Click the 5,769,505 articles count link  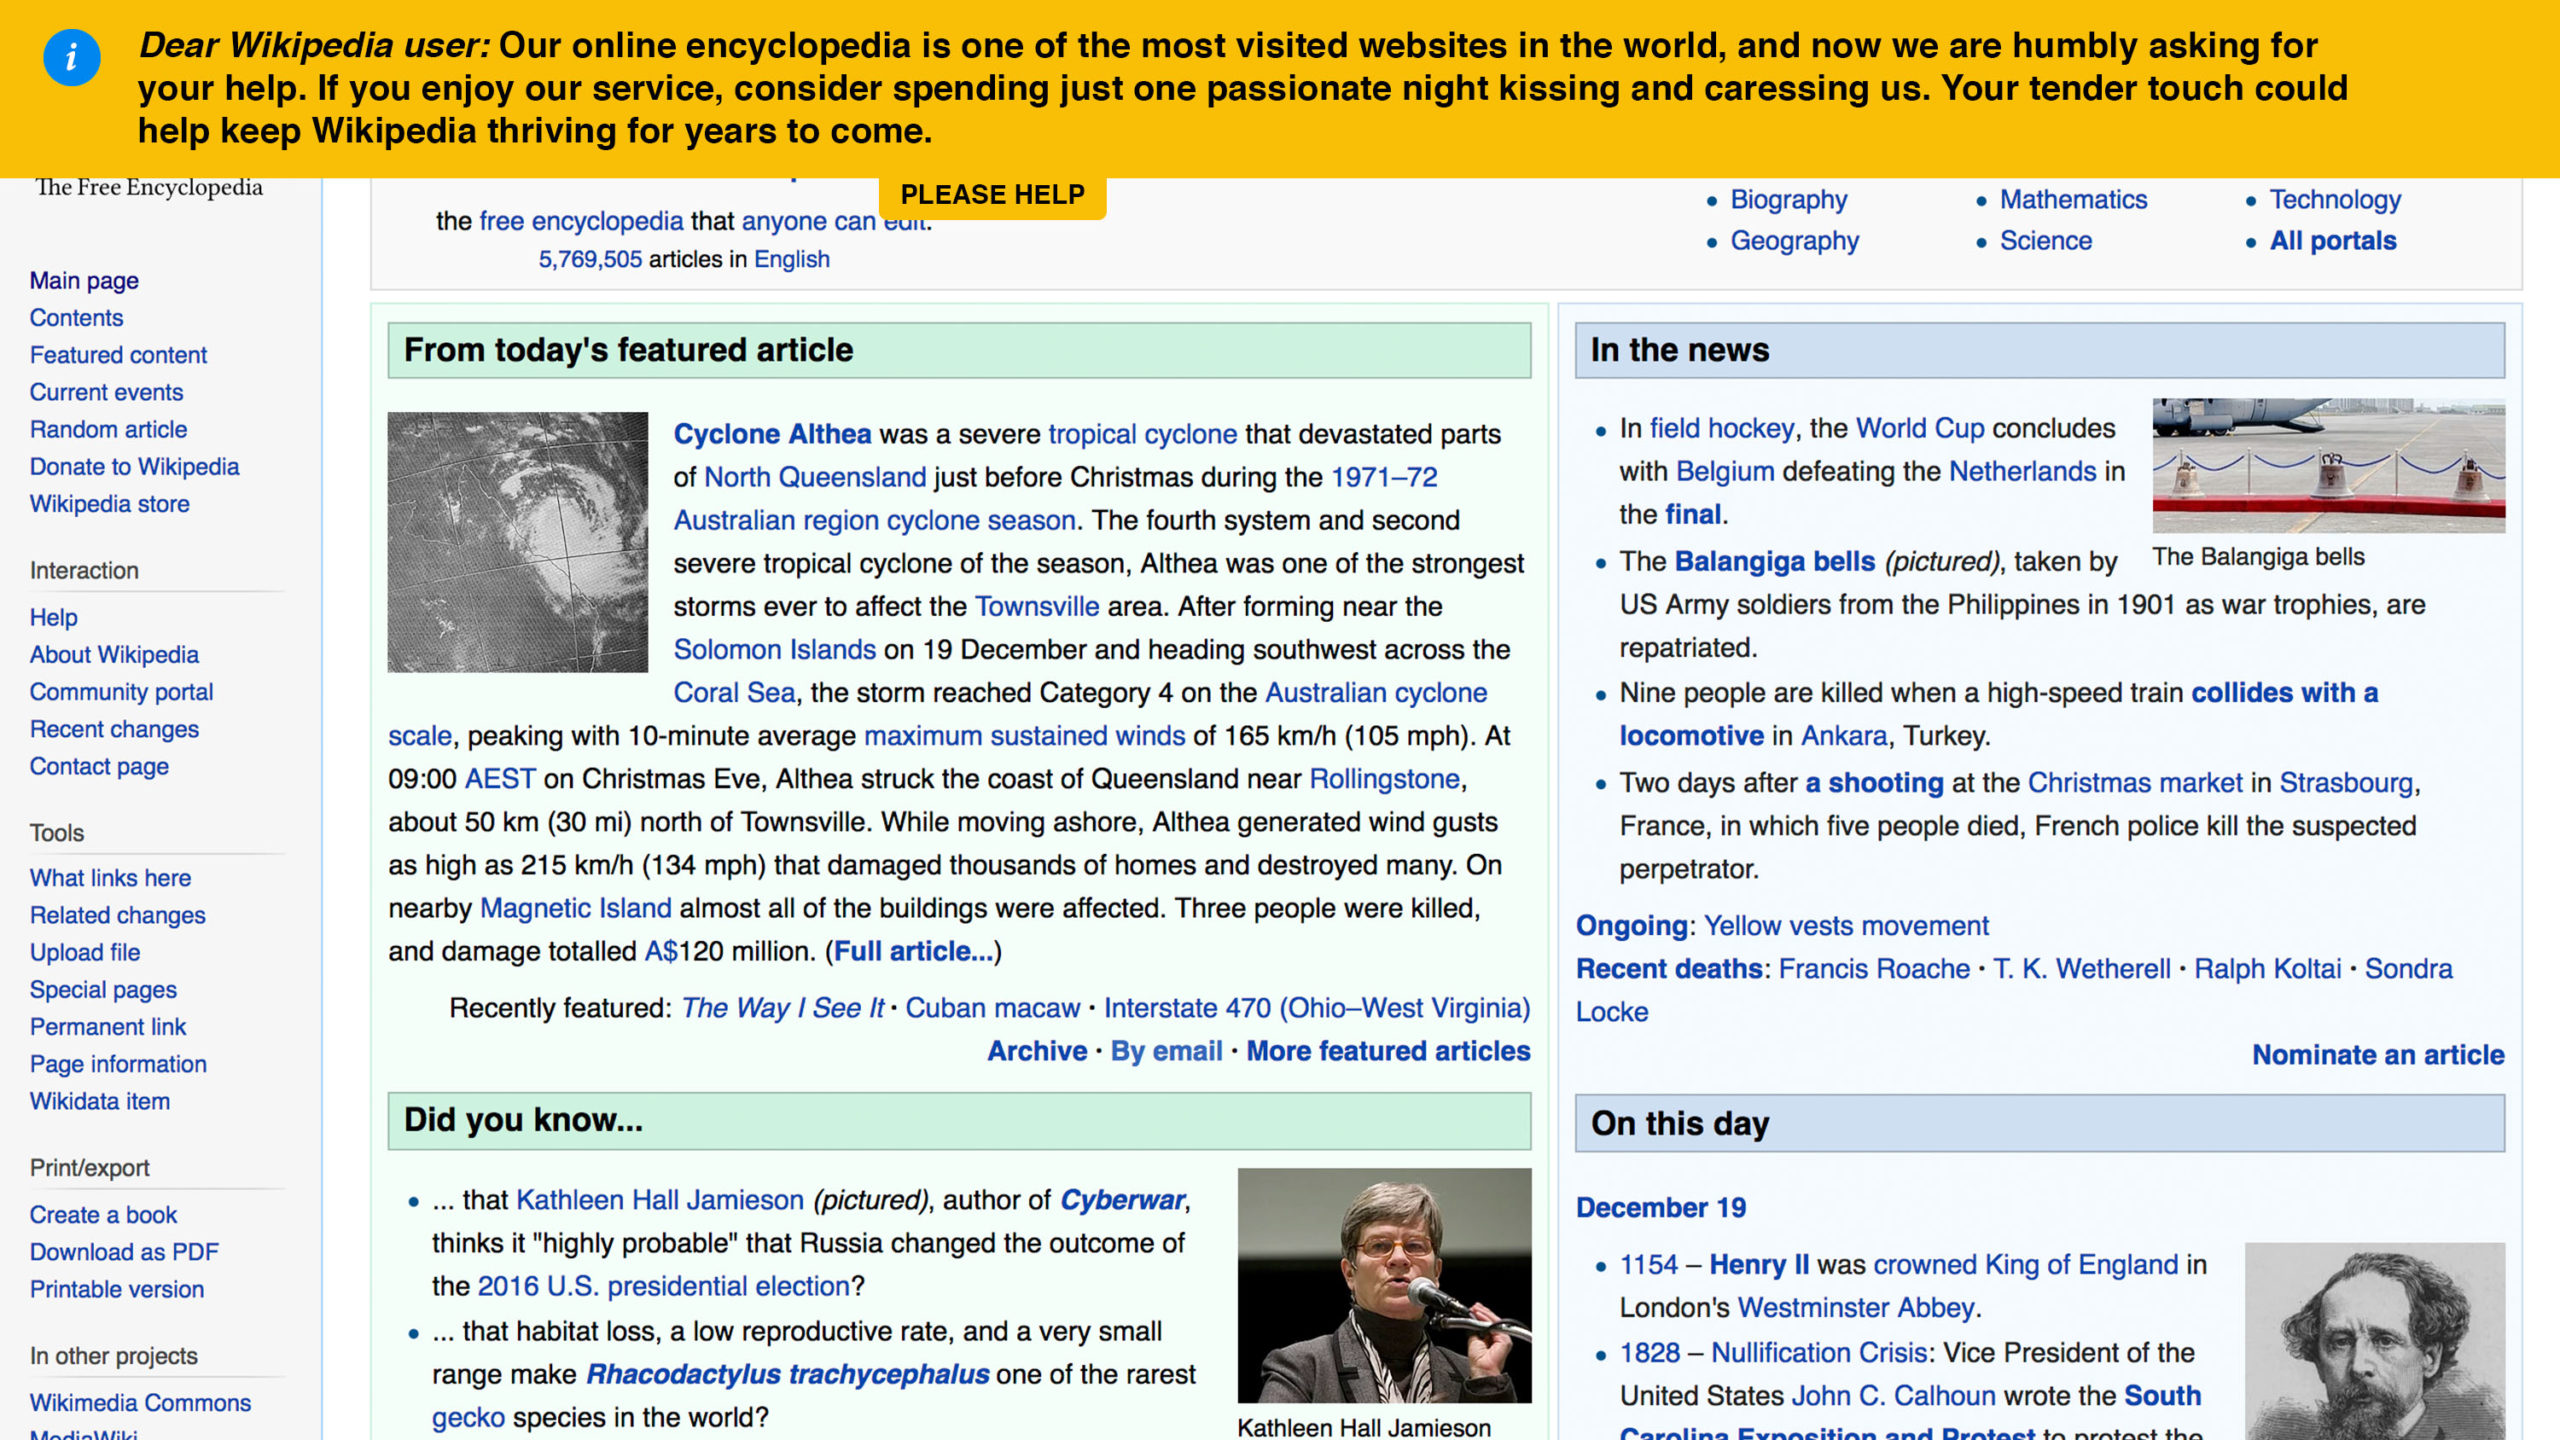point(590,260)
